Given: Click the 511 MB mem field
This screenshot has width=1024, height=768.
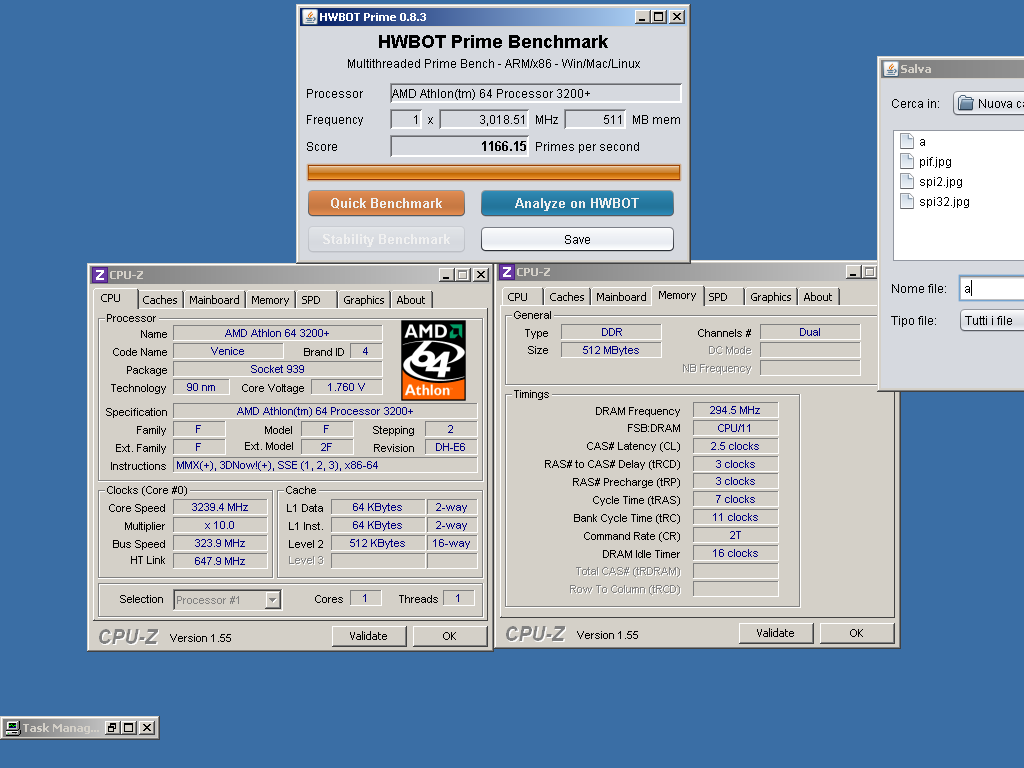Looking at the screenshot, I should coord(595,120).
